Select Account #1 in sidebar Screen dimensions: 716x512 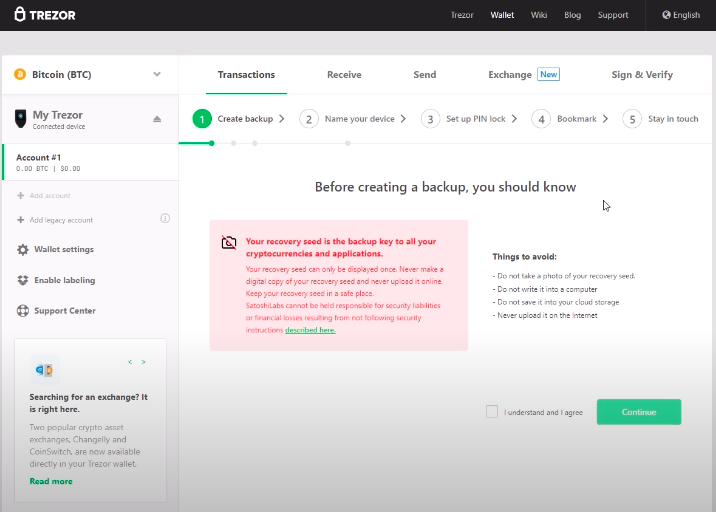(90, 162)
